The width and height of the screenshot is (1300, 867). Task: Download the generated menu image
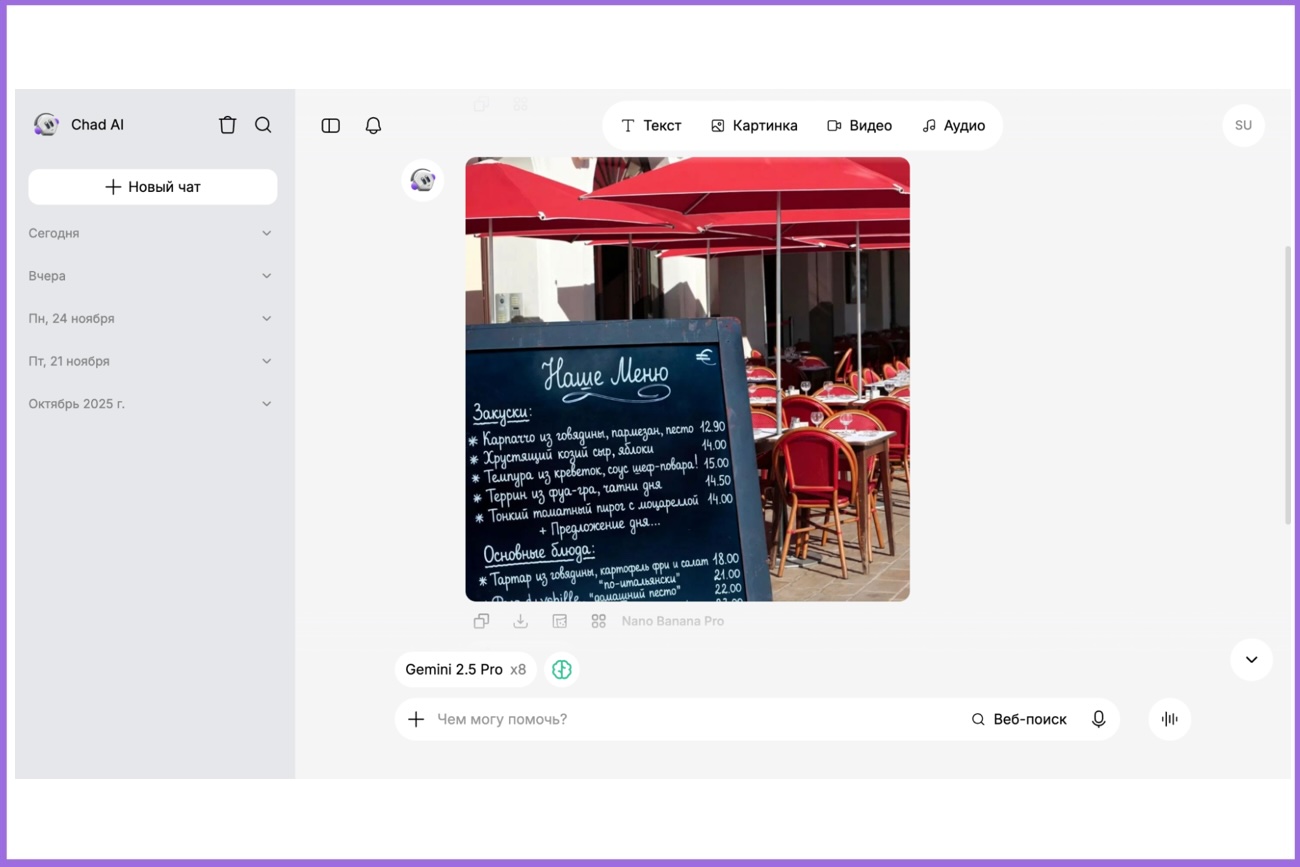[520, 621]
